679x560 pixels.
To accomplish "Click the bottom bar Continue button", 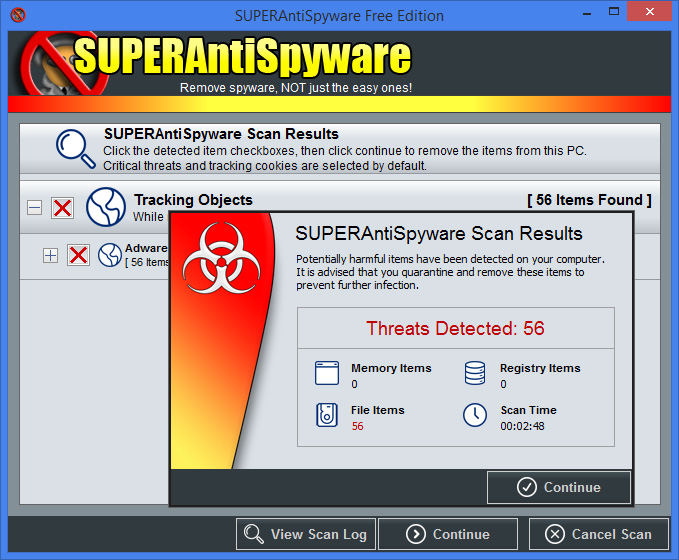I will click(x=448, y=534).
